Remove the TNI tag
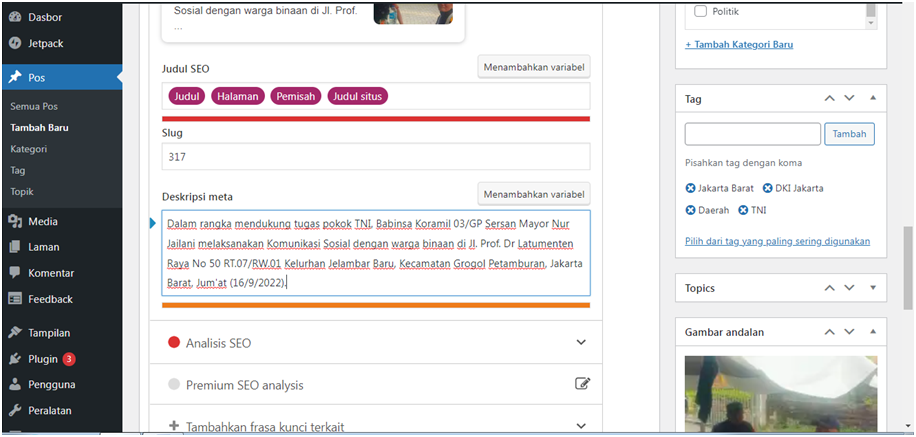Image resolution: width=916 pixels, height=437 pixels. point(743,210)
